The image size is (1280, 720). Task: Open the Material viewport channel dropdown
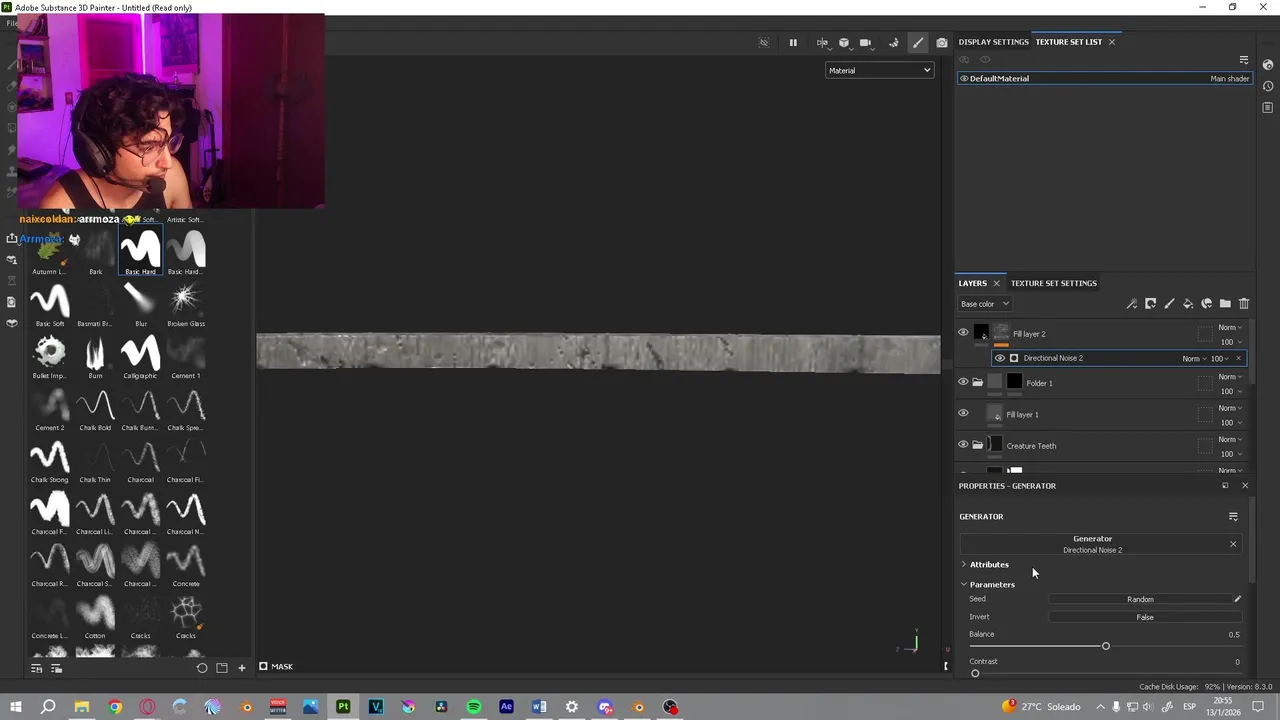click(880, 70)
